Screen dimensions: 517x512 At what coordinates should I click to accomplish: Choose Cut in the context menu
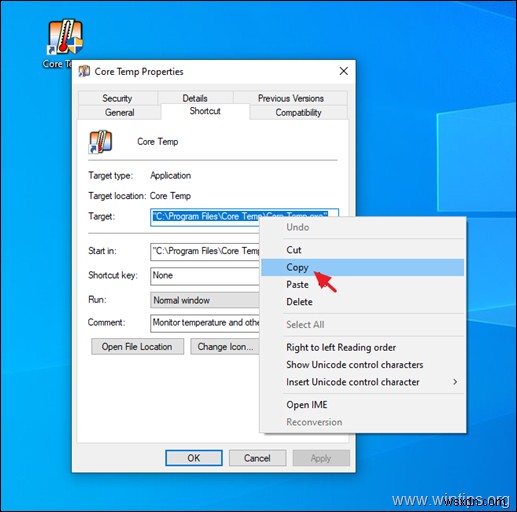362,250
